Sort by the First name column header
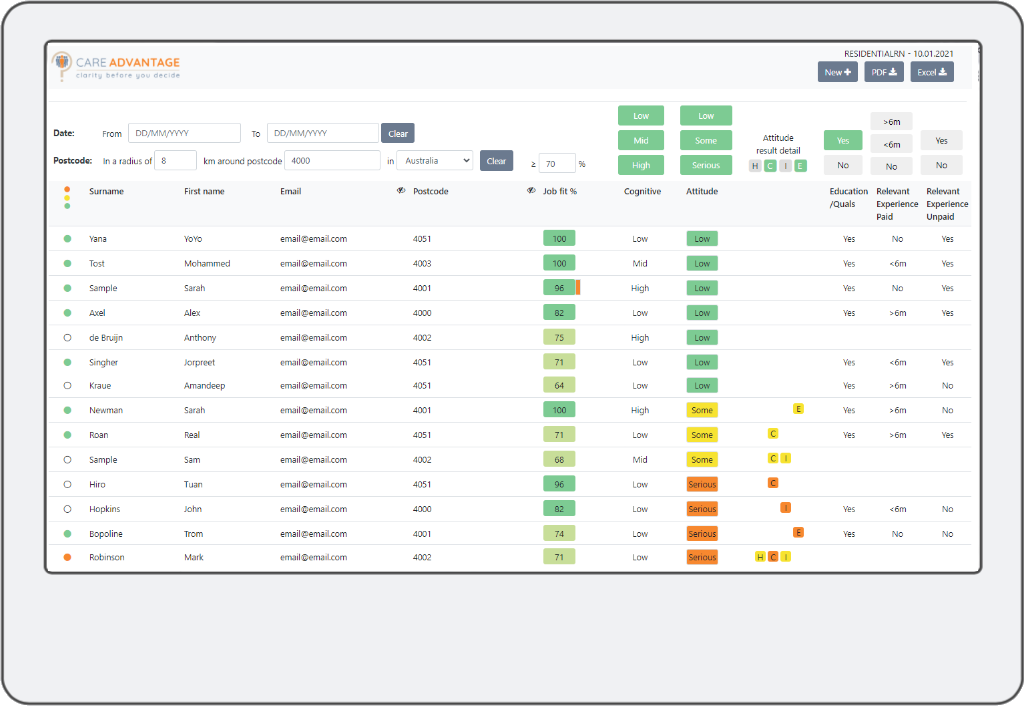Viewport: 1024px width, 706px height. tap(204, 191)
